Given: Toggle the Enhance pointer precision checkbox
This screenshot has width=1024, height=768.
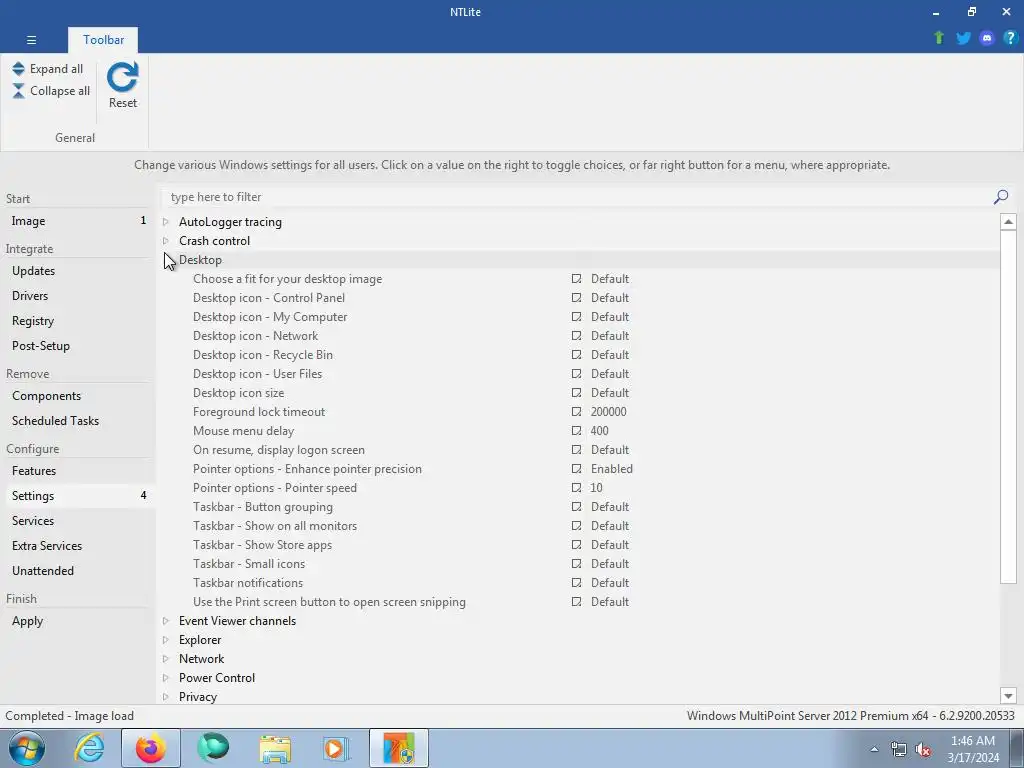Looking at the screenshot, I should click(576, 469).
